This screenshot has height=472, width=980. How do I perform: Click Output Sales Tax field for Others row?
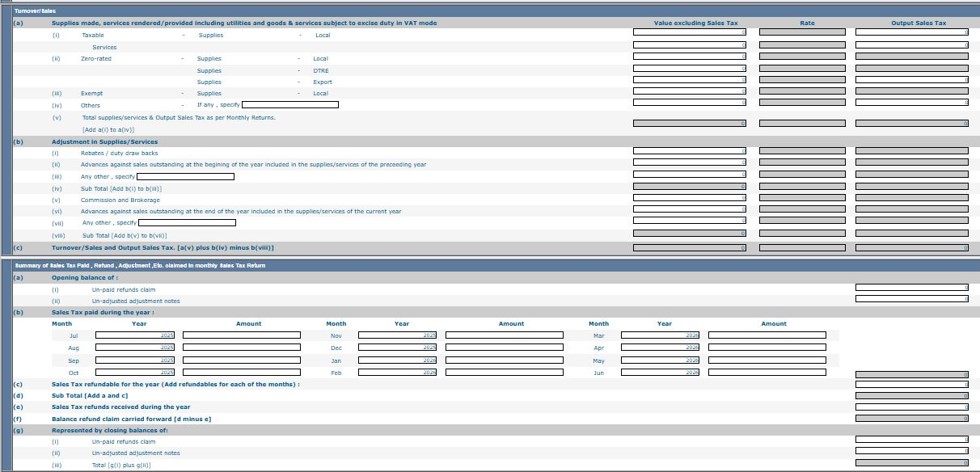pos(912,102)
